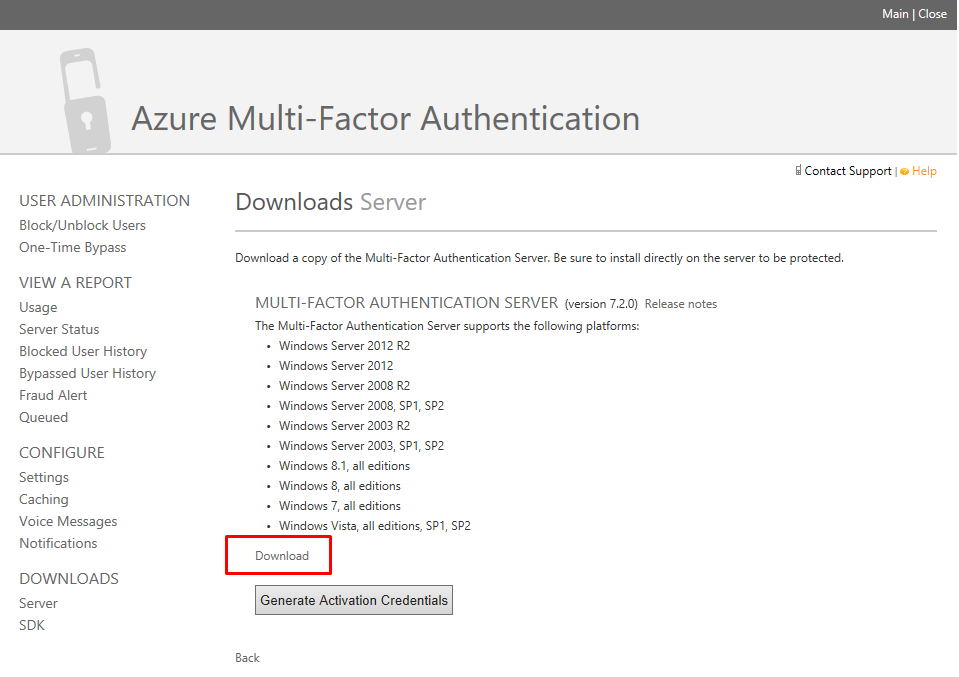Click the phone icon beside Contact Support
Viewport: 959px width, 677px height.
point(798,171)
